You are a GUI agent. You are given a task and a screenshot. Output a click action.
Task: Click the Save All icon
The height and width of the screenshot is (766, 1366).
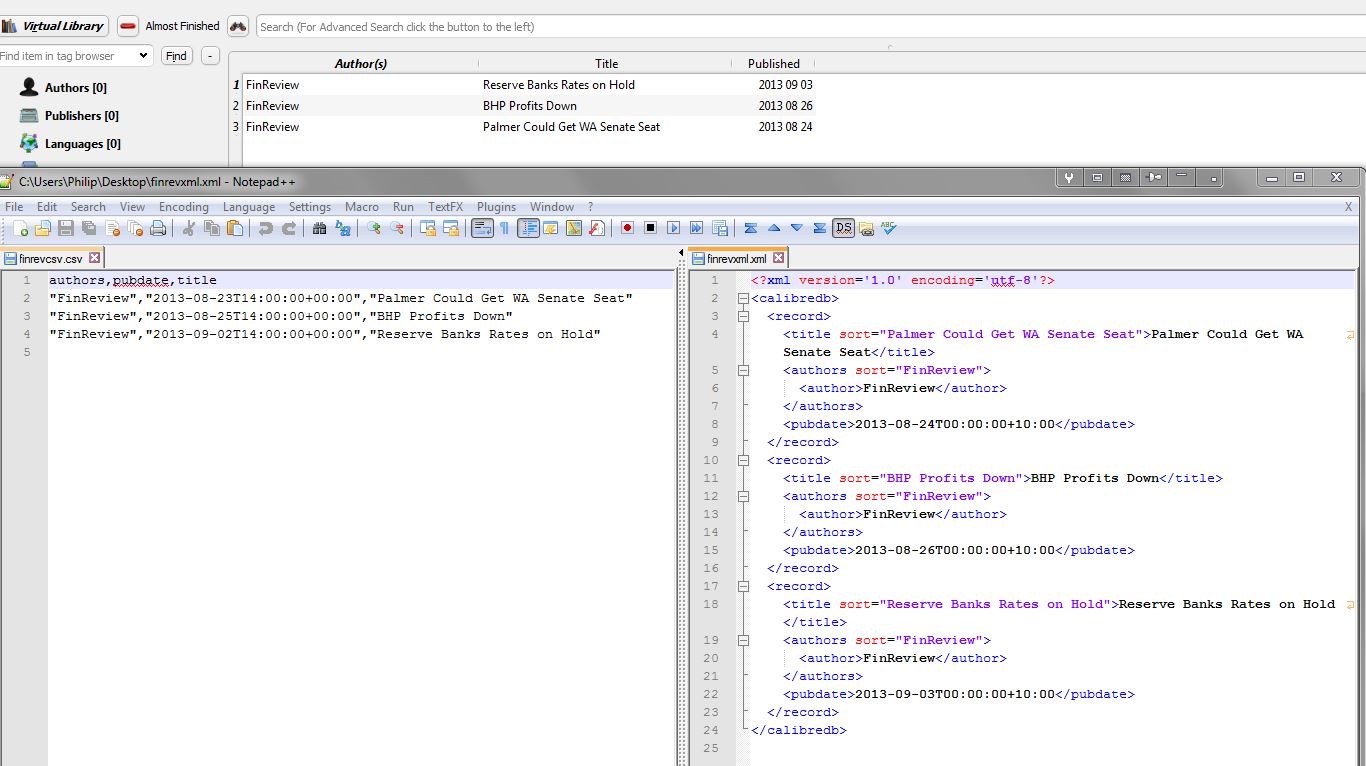pos(88,229)
